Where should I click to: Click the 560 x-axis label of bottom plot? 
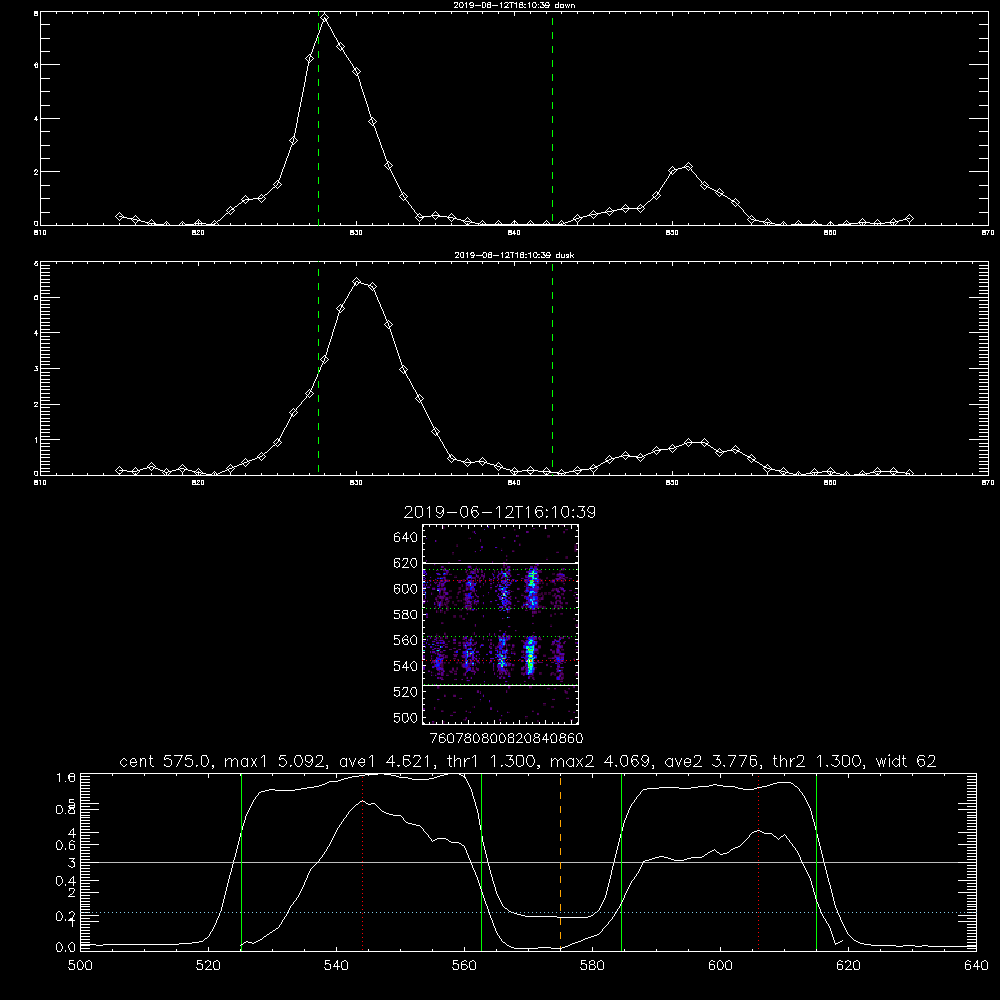pyautogui.click(x=464, y=966)
